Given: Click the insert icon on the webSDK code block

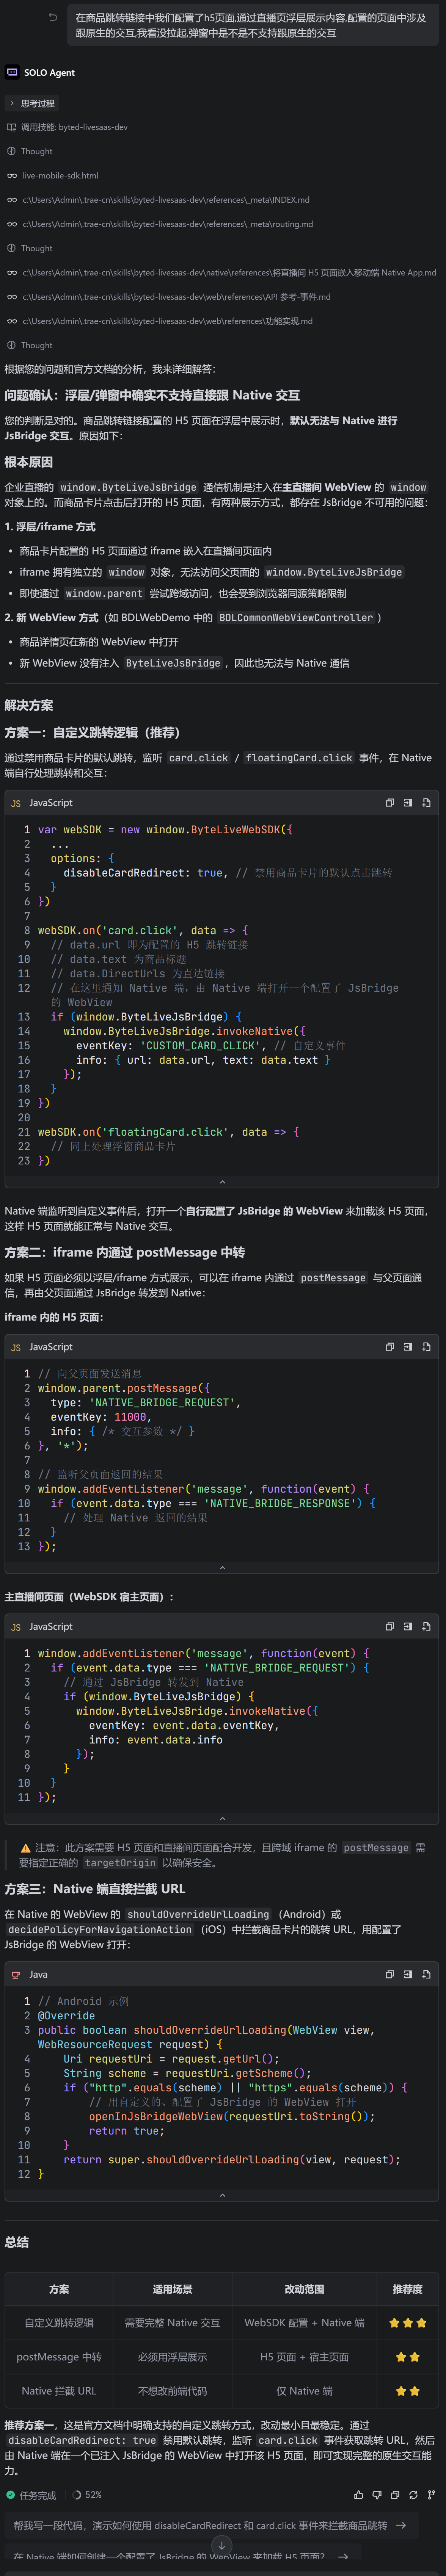Looking at the screenshot, I should tap(408, 803).
